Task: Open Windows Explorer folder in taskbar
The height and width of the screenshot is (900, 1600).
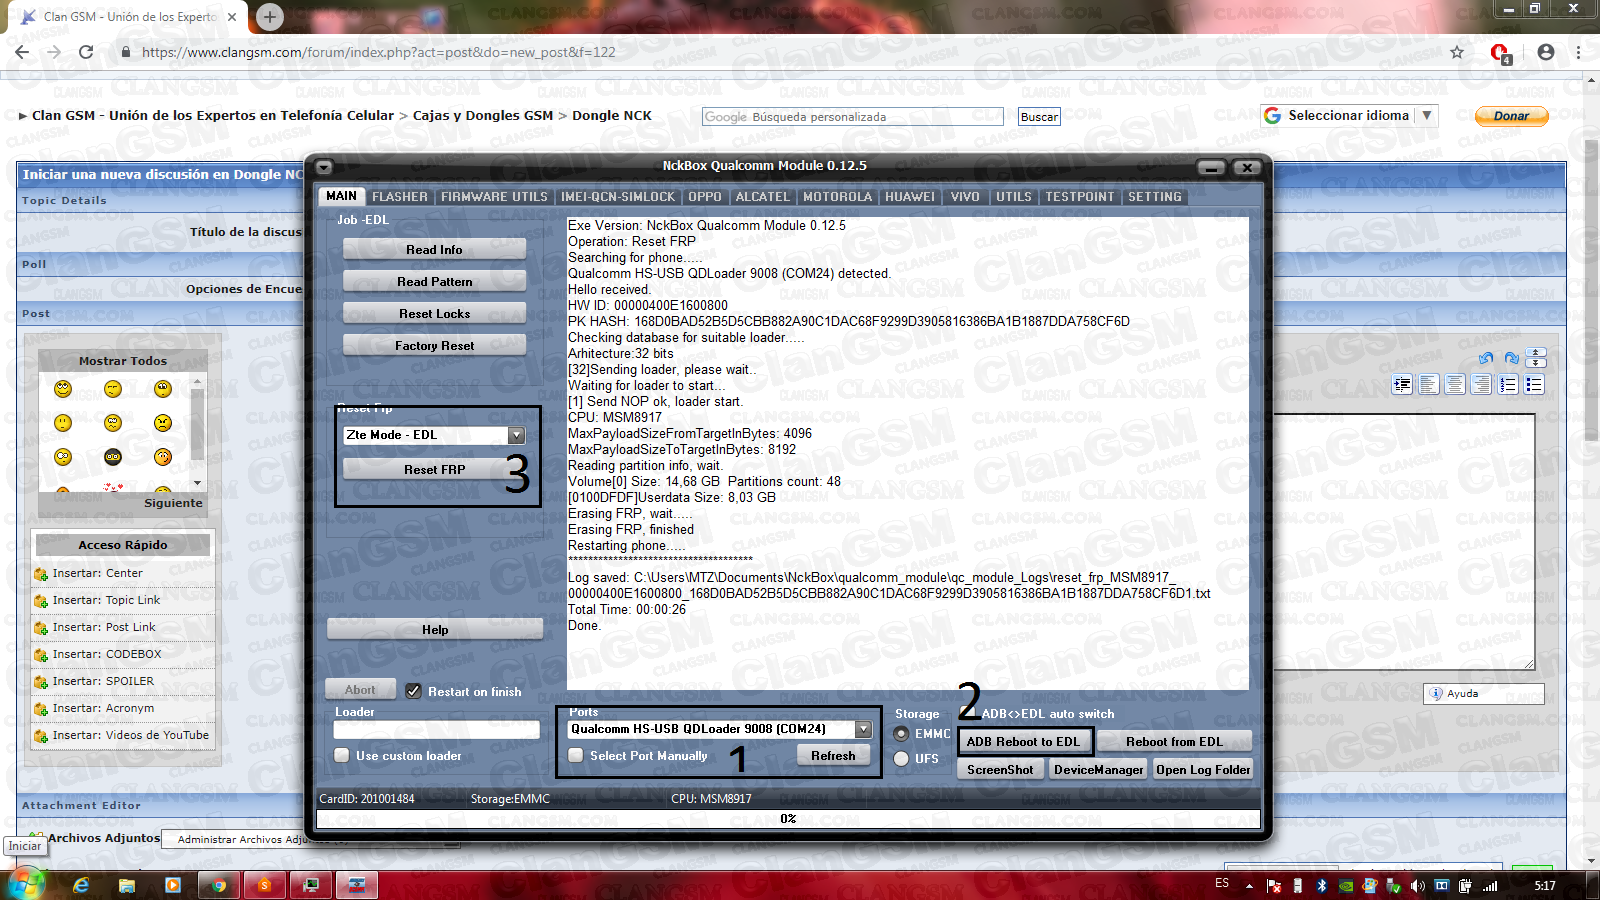Action: [x=127, y=885]
